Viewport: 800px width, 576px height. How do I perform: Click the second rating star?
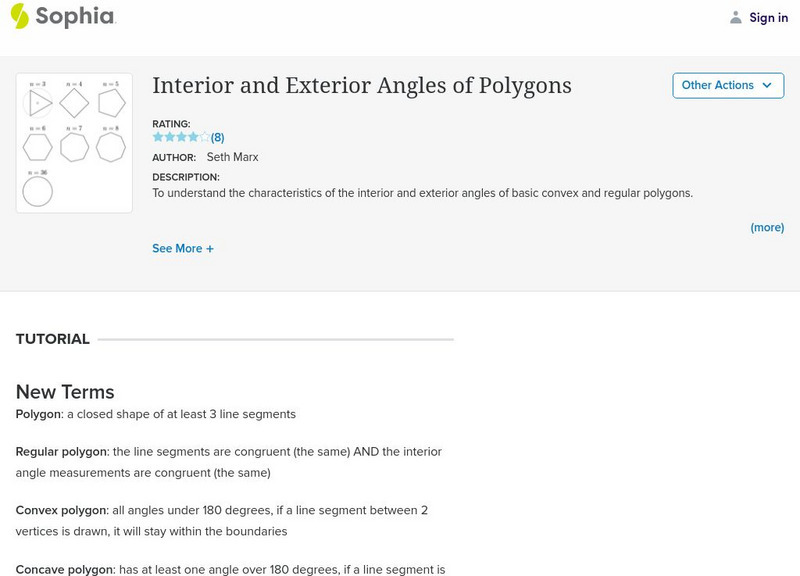pos(169,136)
